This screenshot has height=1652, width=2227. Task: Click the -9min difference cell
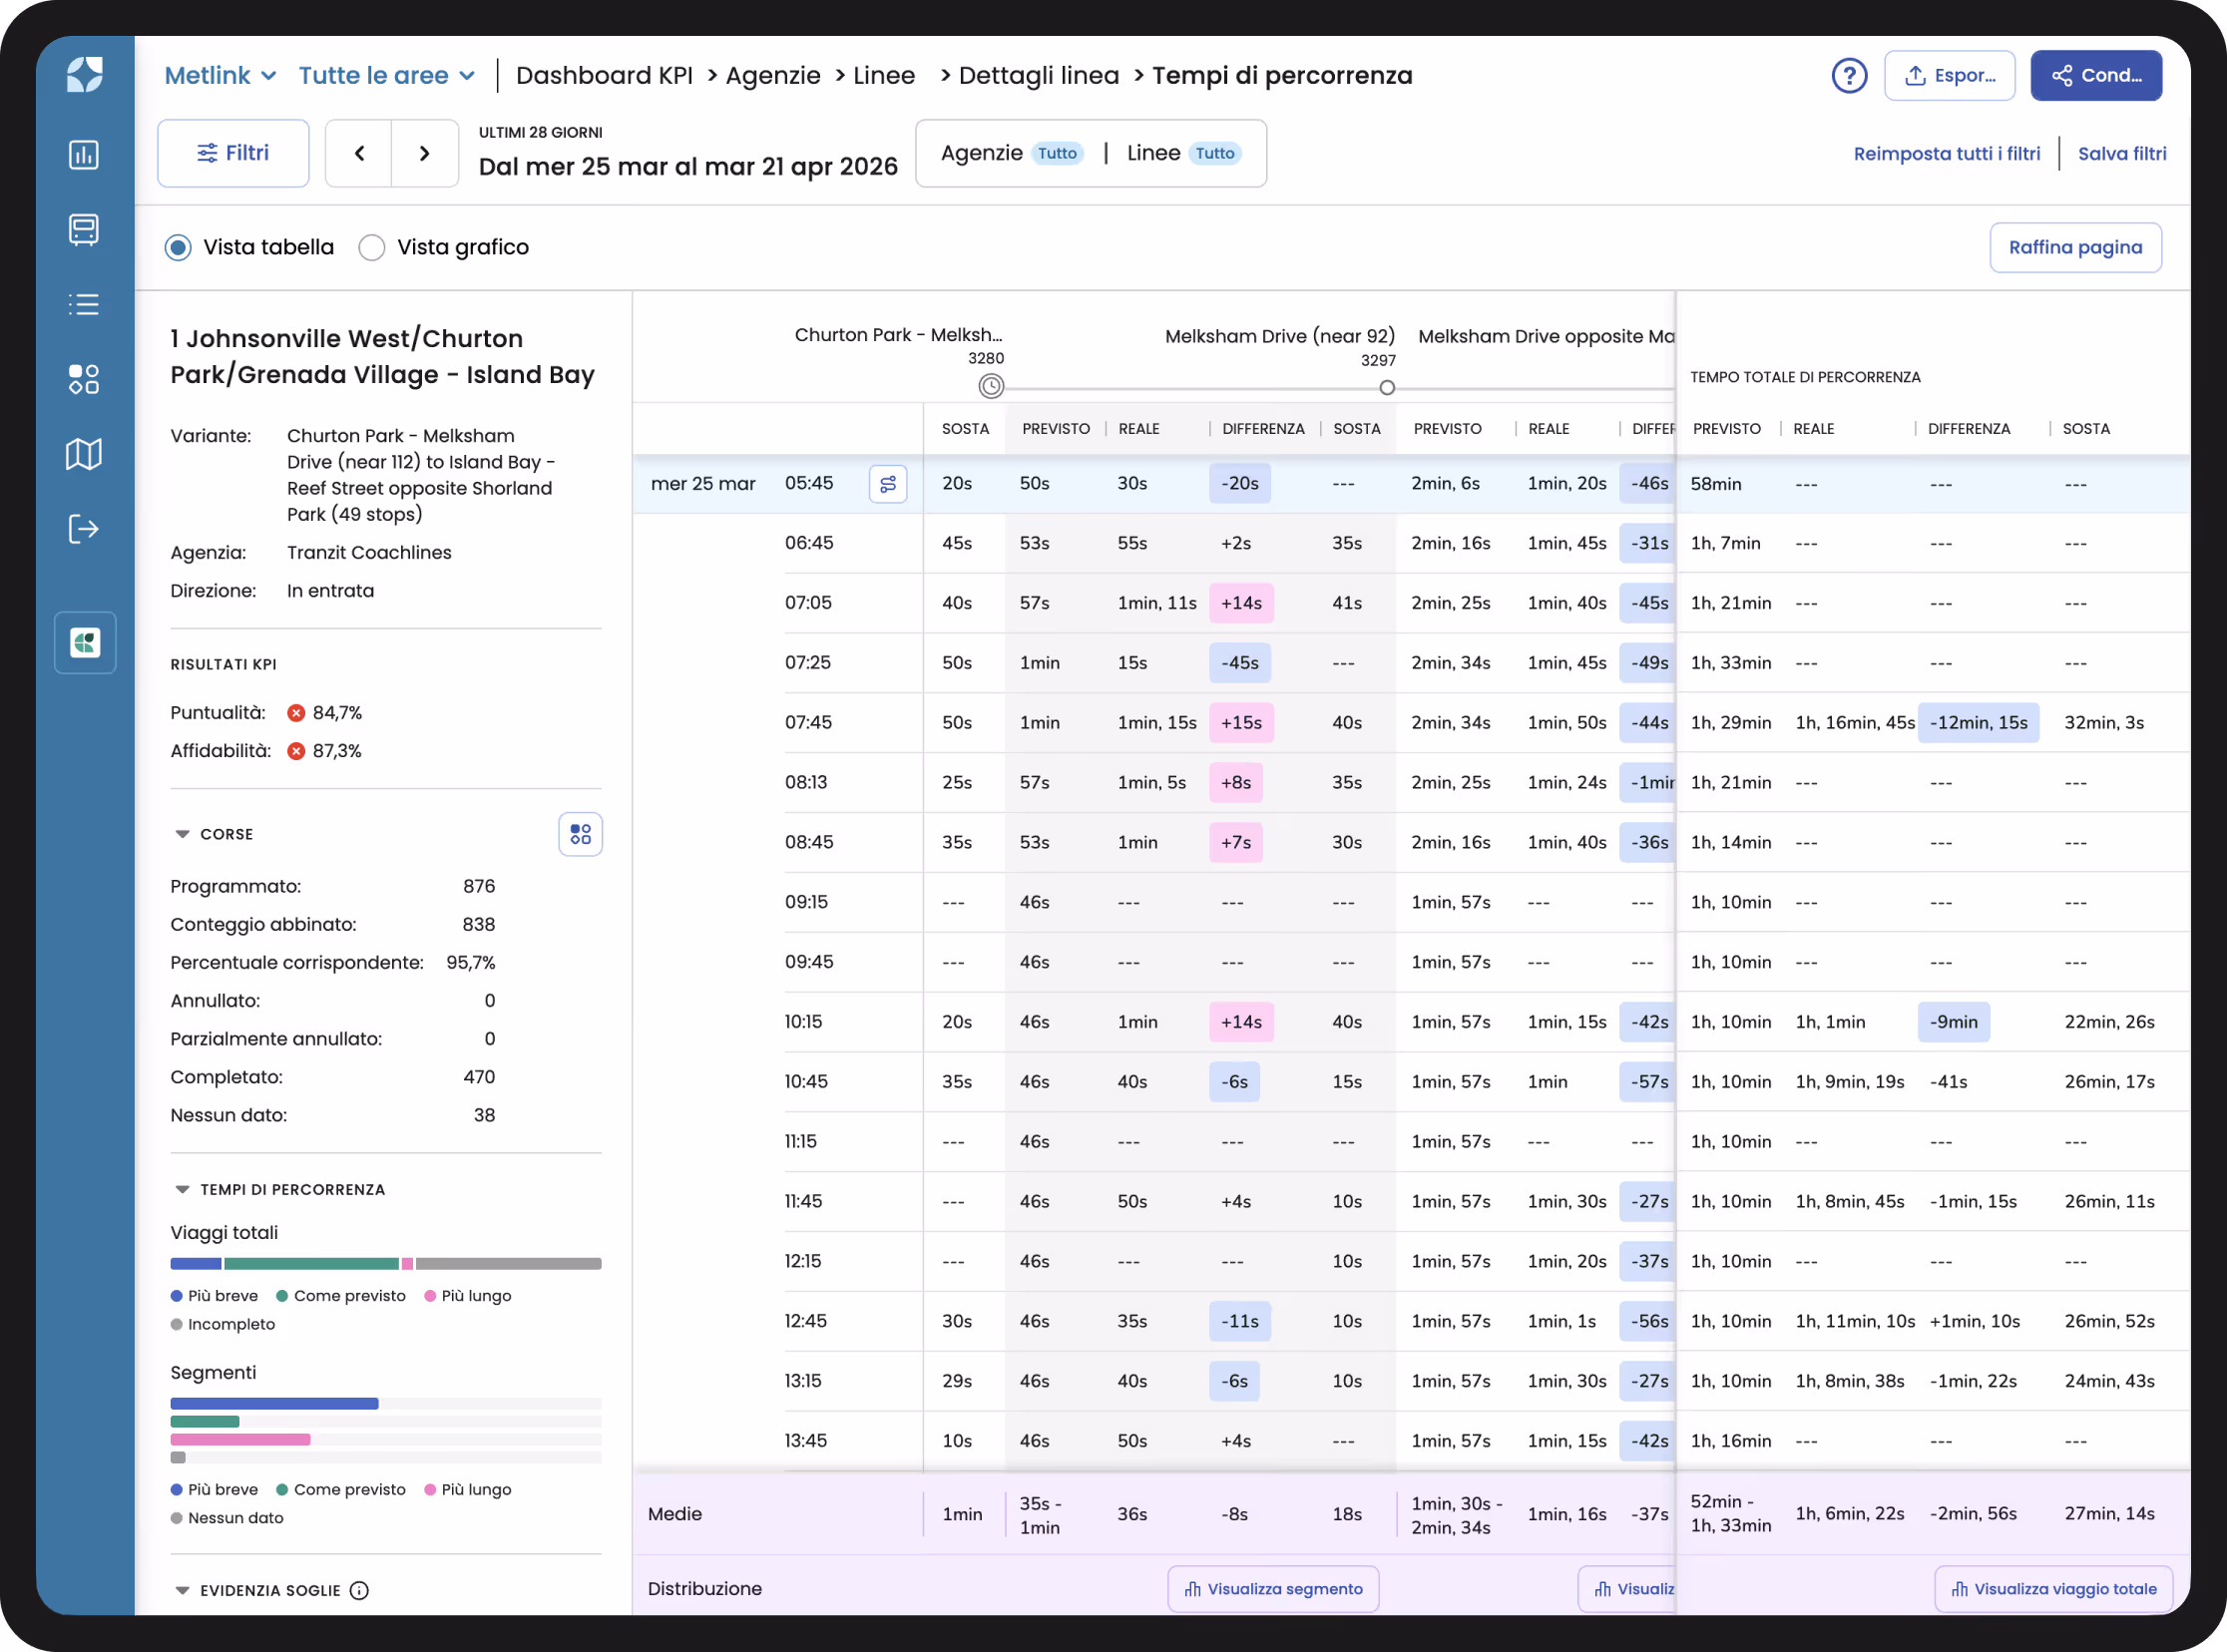pos(1952,1021)
